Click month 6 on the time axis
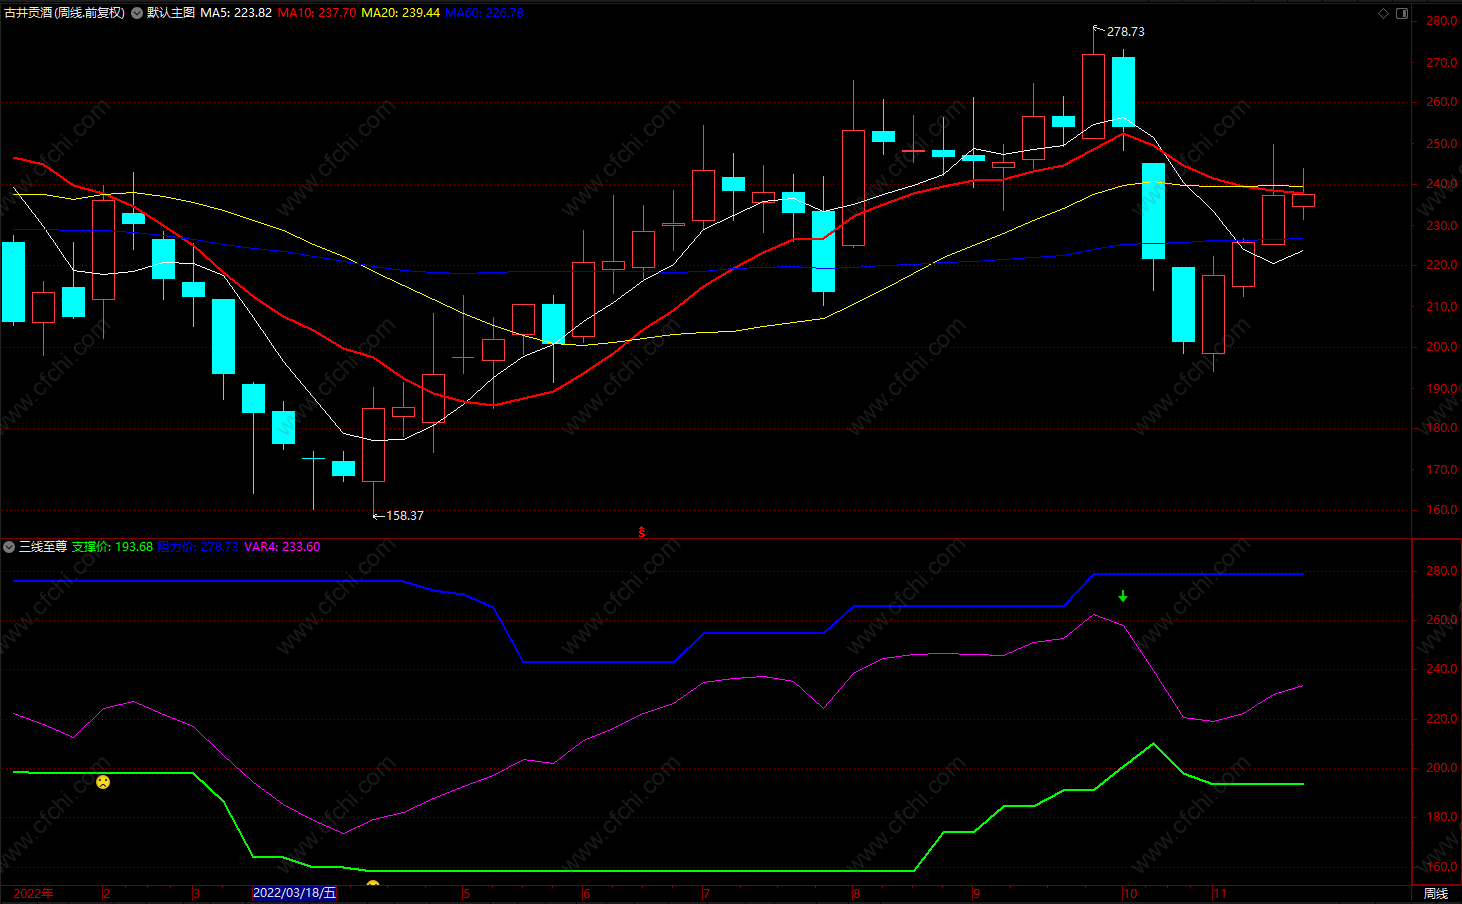Viewport: 1462px width, 904px height. 586,894
